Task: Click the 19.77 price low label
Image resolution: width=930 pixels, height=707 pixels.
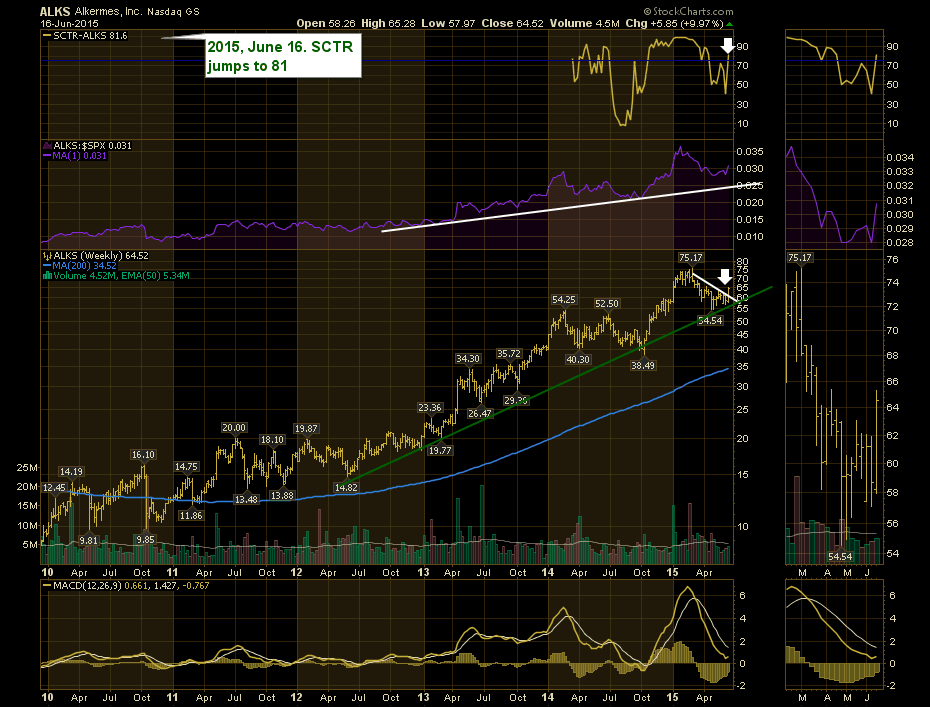Action: pyautogui.click(x=439, y=450)
